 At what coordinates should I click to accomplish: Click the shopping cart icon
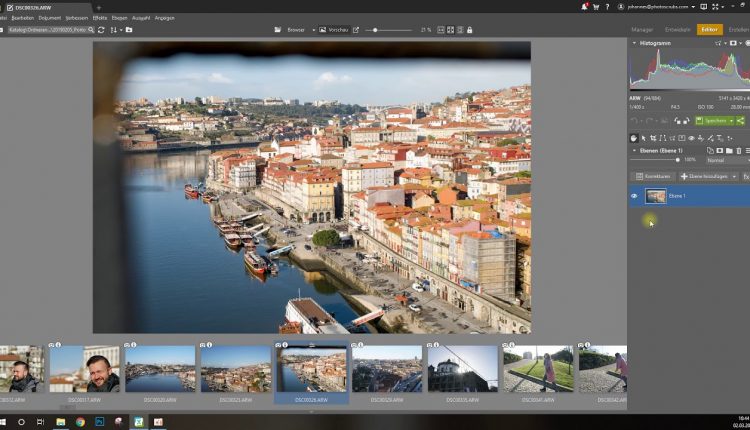click(x=596, y=7)
